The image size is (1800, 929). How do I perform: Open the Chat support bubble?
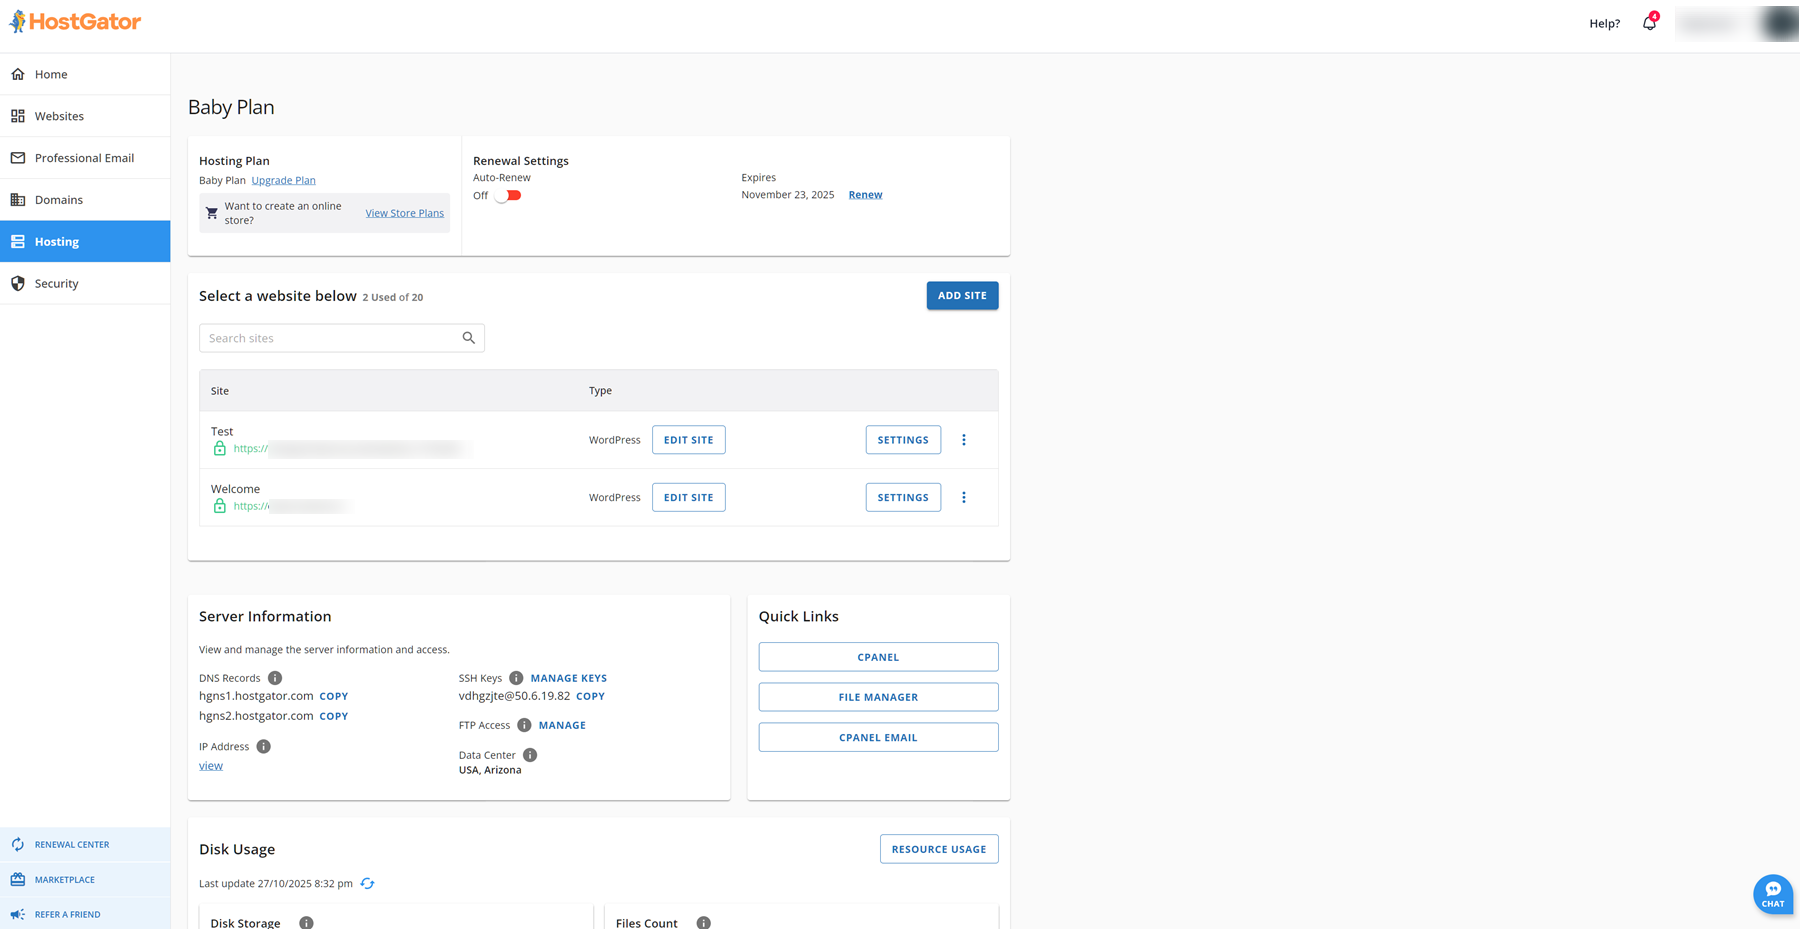coord(1772,893)
